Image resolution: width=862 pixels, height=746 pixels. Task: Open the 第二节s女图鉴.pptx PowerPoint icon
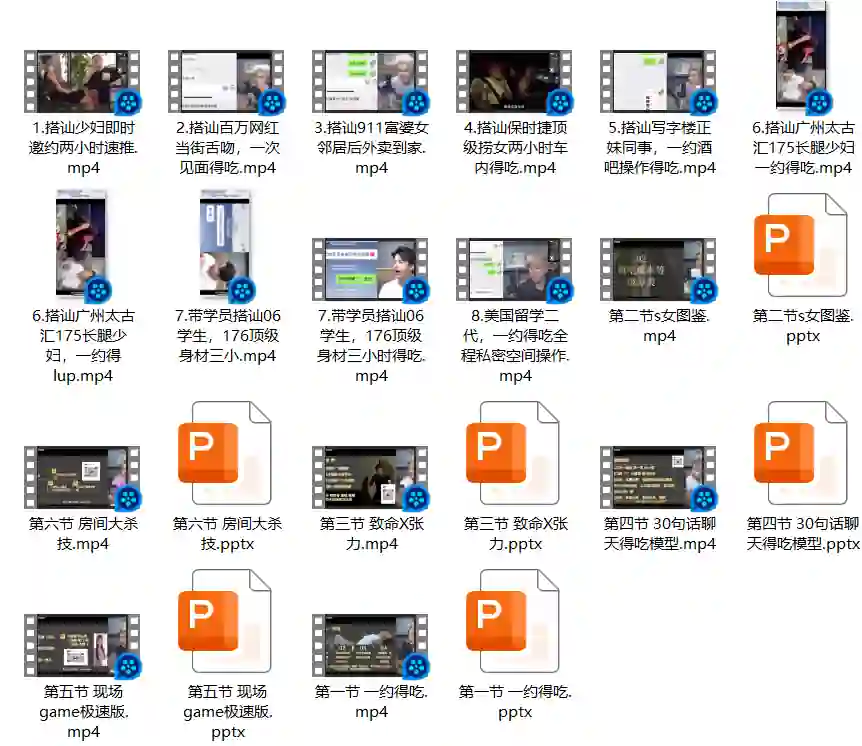click(802, 246)
